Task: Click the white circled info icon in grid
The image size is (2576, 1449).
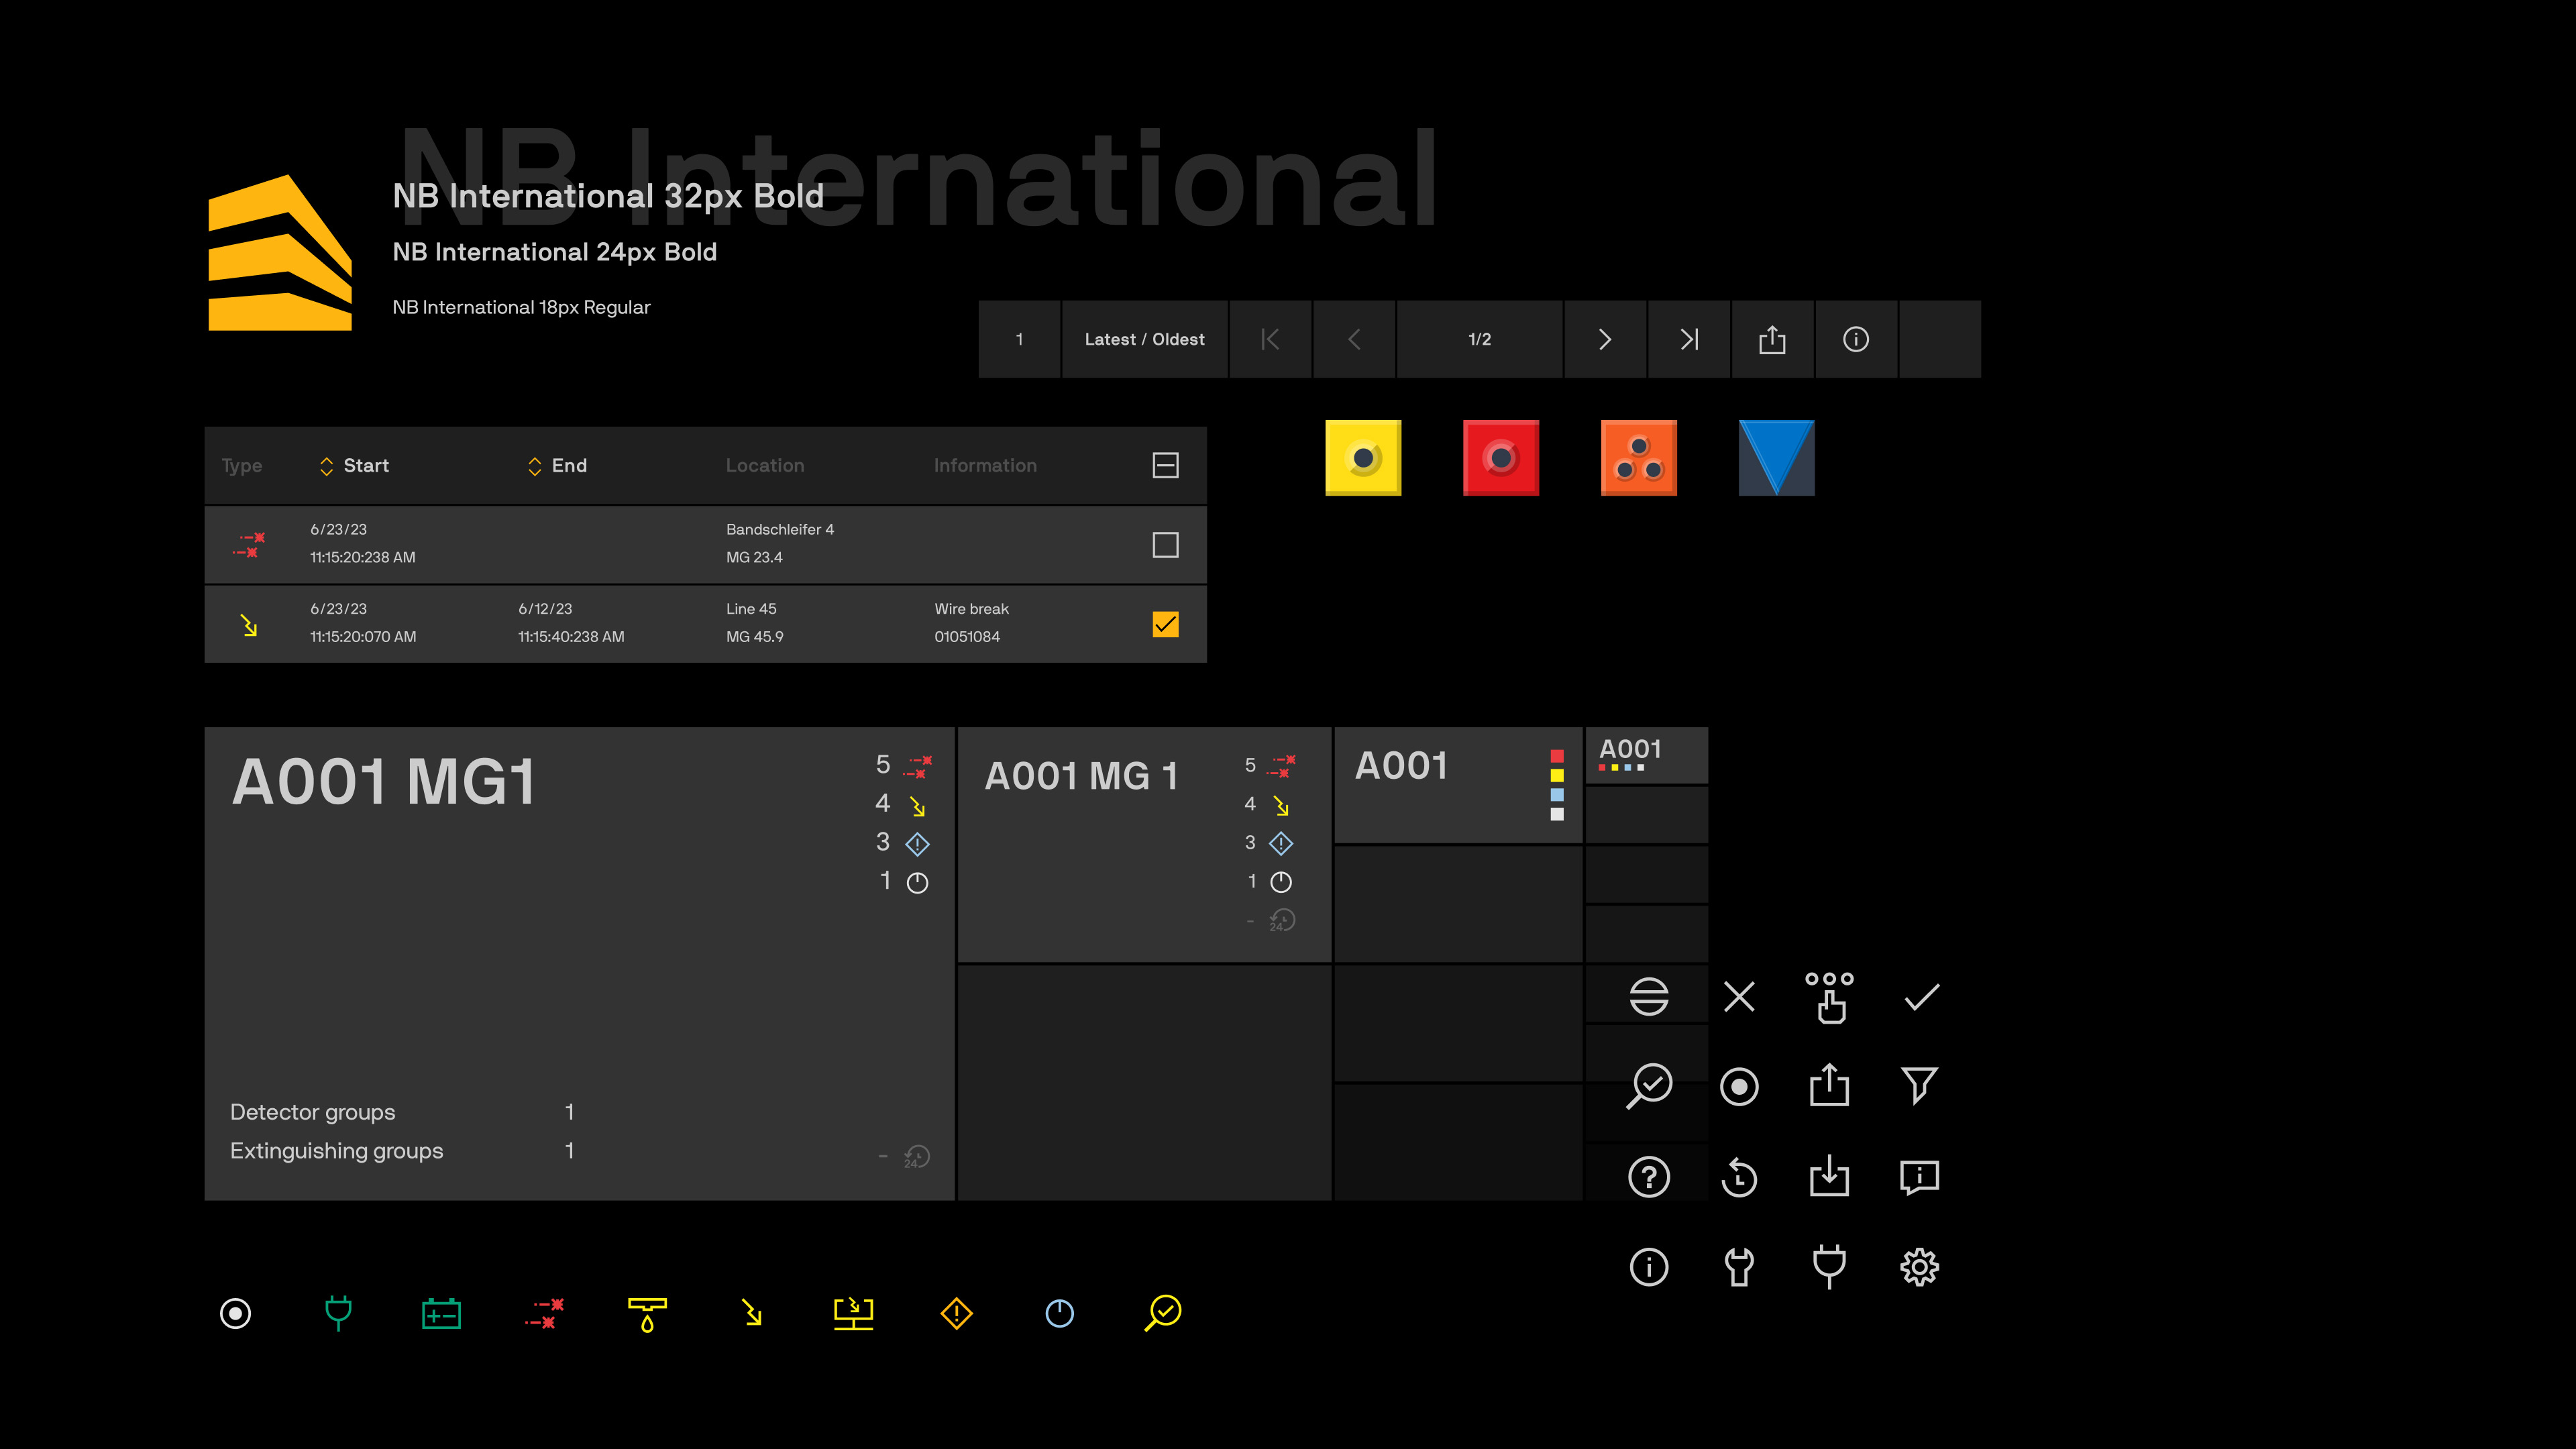Action: tap(1649, 1267)
